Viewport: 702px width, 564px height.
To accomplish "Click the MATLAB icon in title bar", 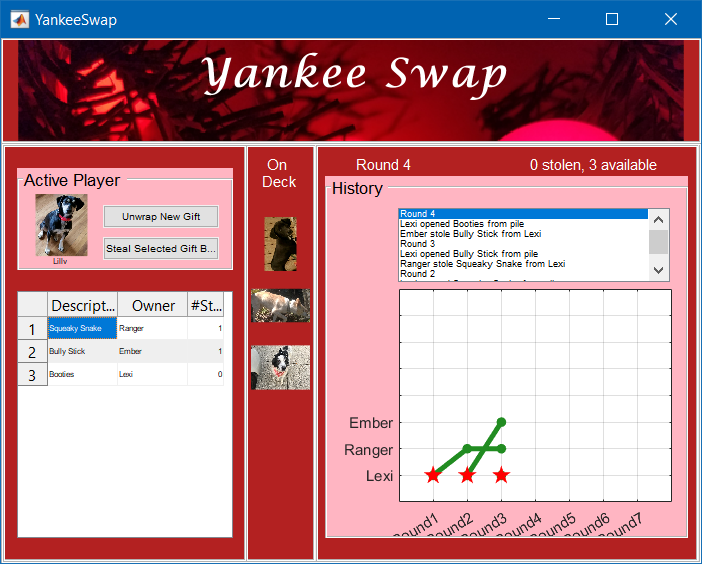I will click(x=18, y=19).
